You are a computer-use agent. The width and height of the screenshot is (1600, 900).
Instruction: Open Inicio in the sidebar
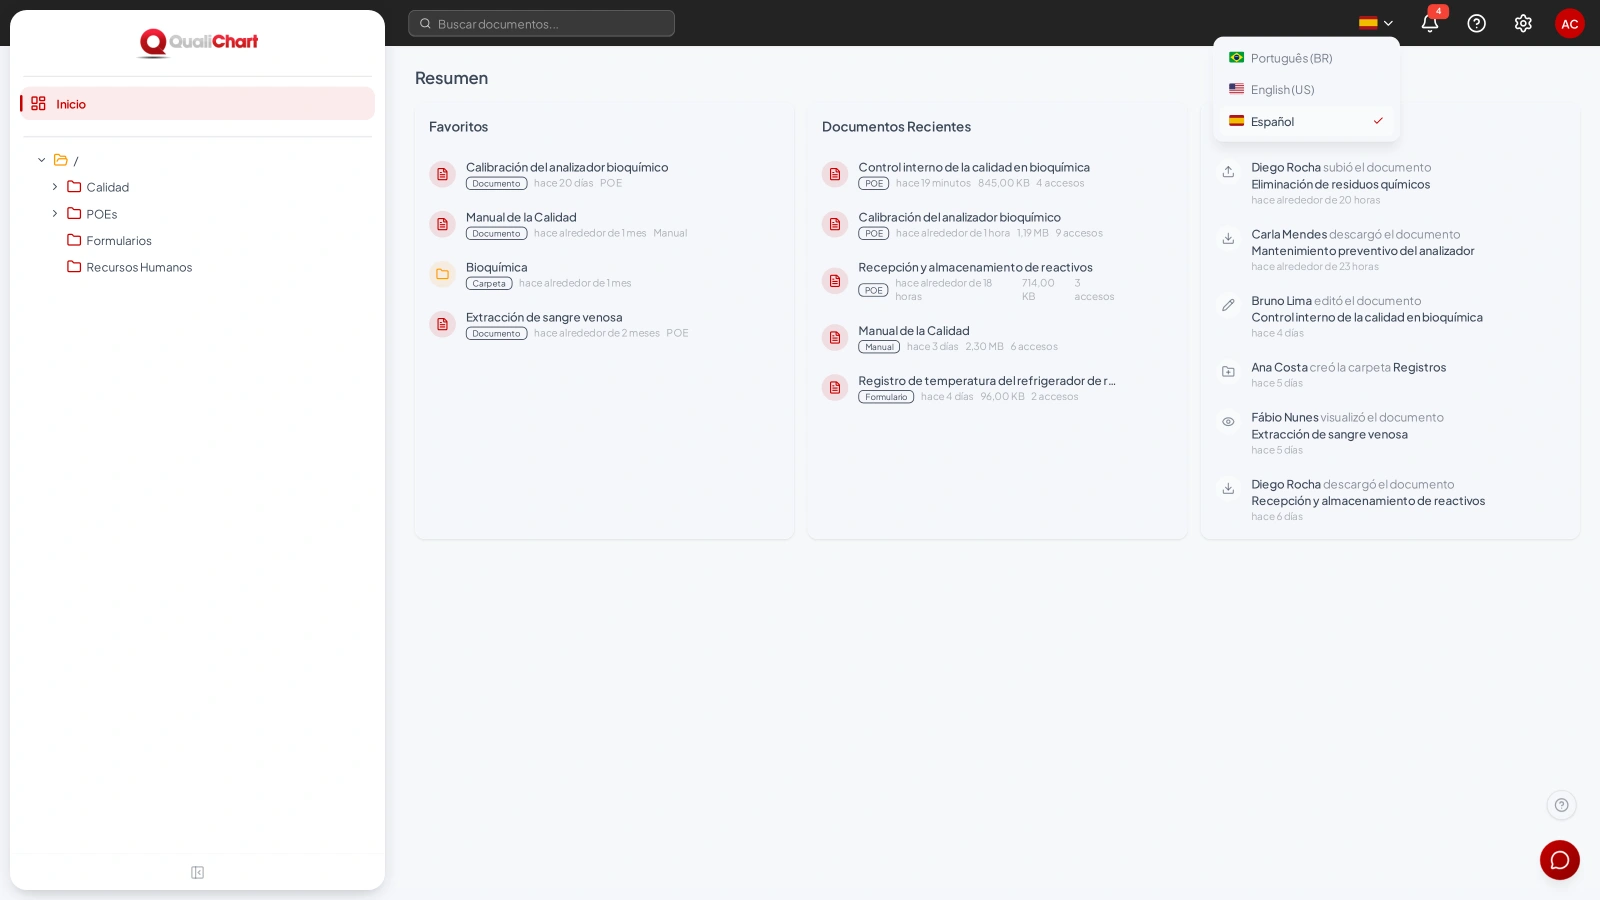(197, 104)
